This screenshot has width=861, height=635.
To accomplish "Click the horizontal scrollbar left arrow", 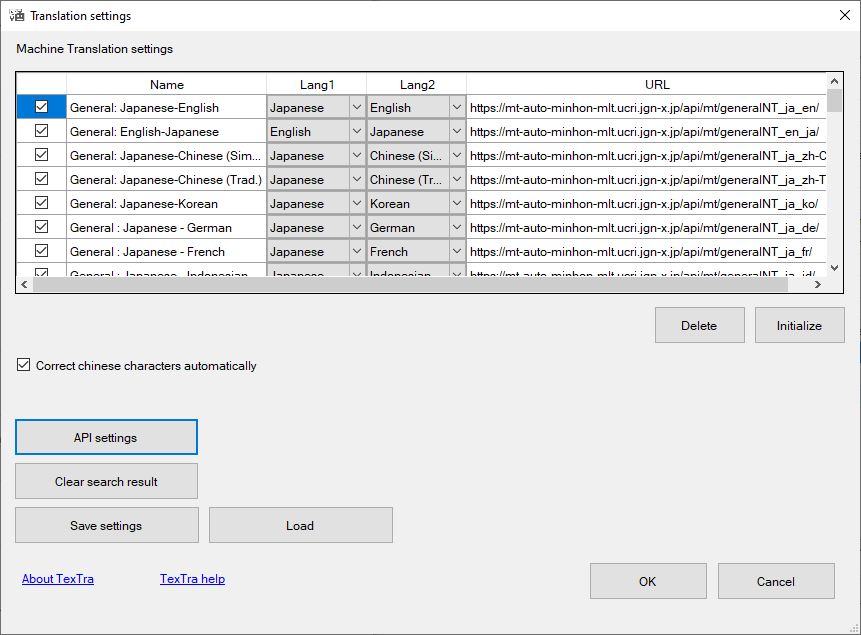I will [x=24, y=284].
